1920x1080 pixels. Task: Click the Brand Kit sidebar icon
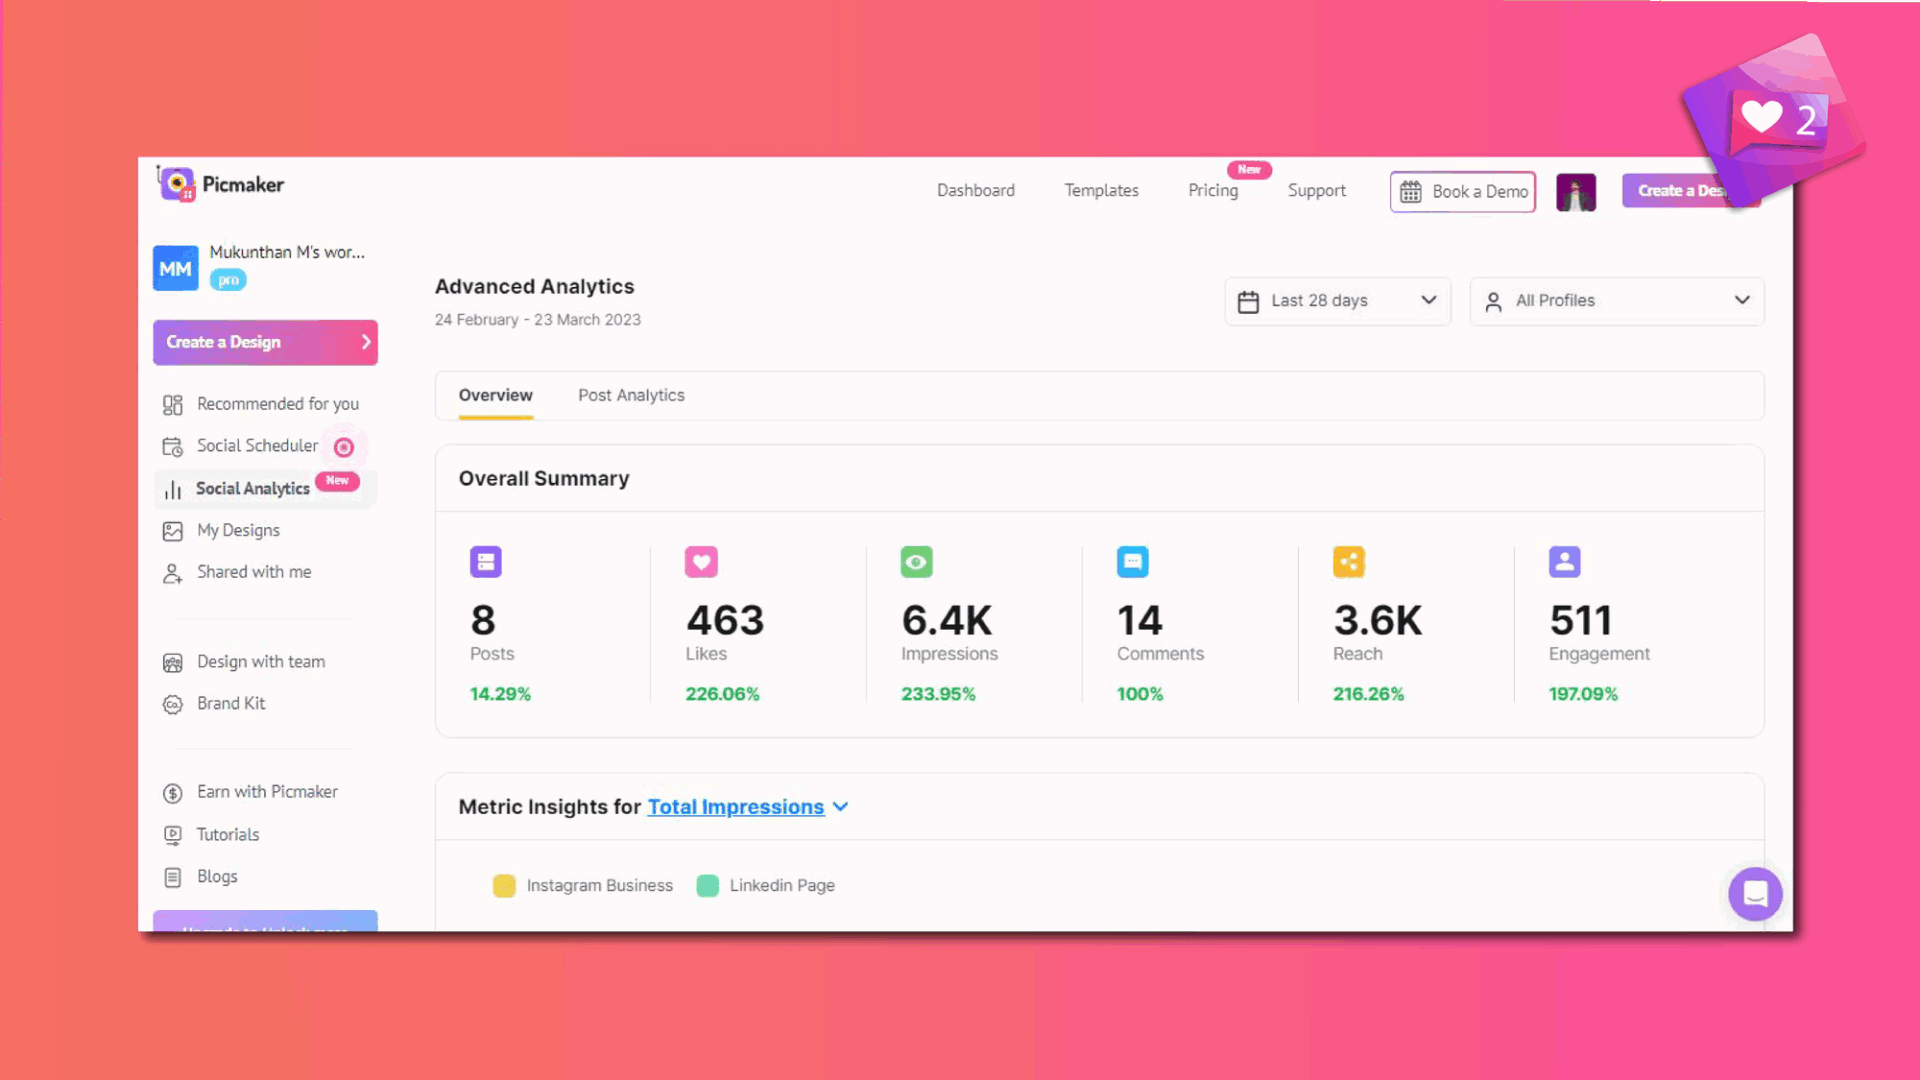[173, 705]
